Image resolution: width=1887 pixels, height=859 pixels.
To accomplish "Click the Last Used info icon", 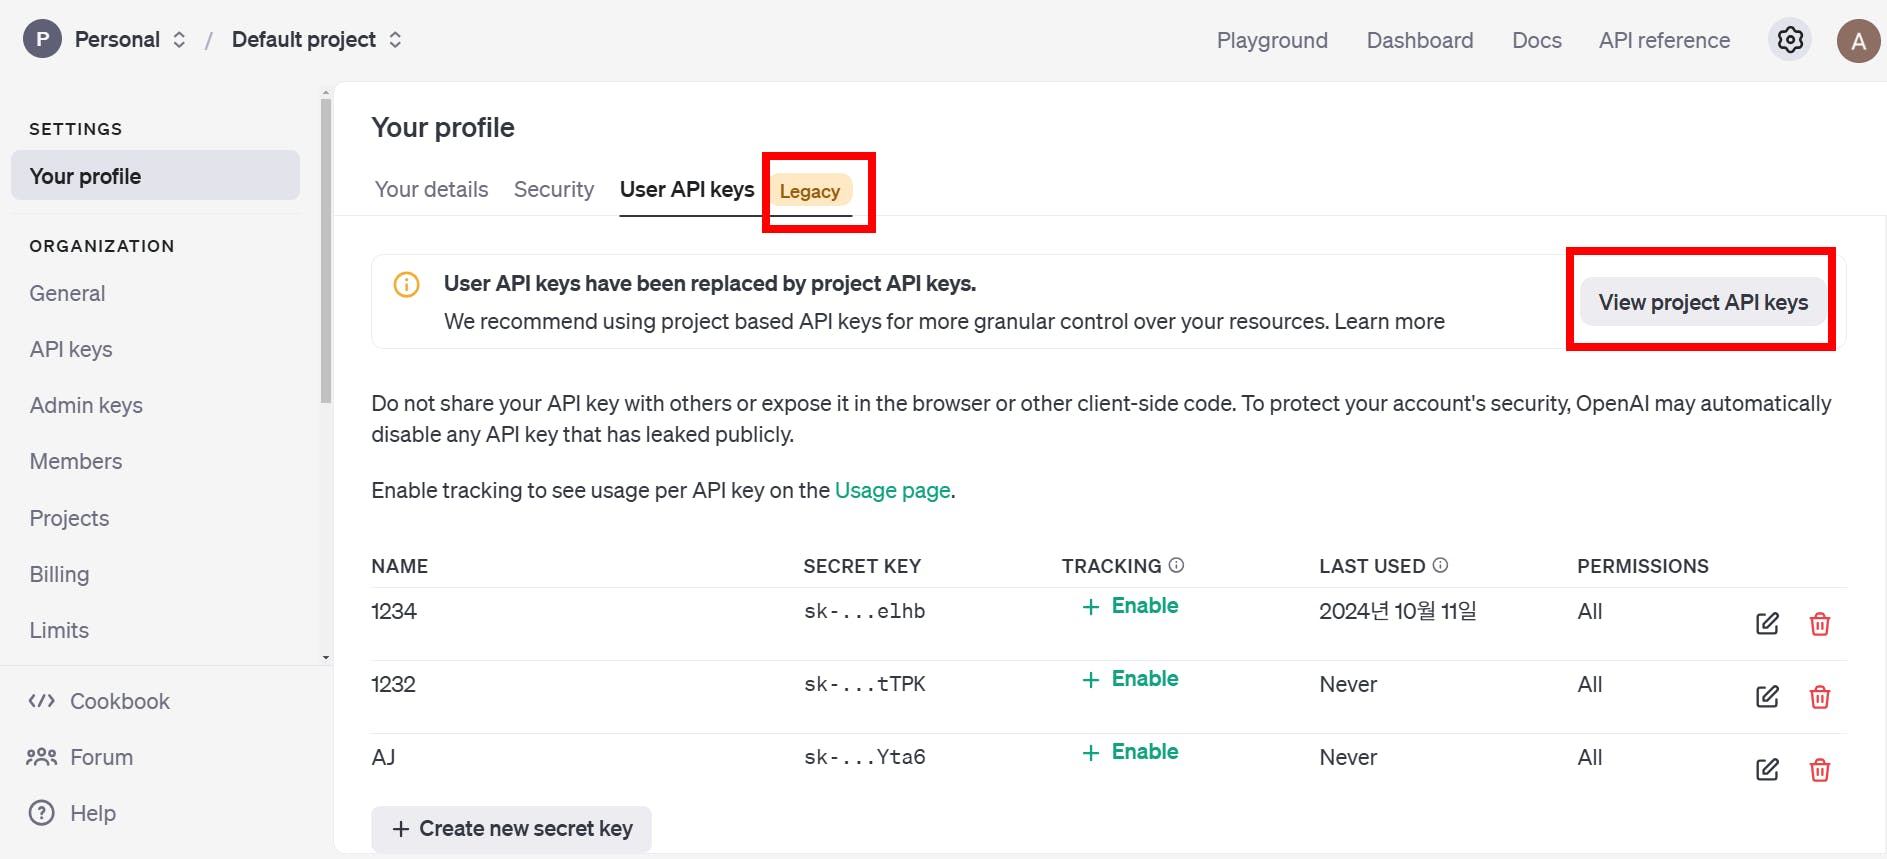I will click(x=1440, y=565).
